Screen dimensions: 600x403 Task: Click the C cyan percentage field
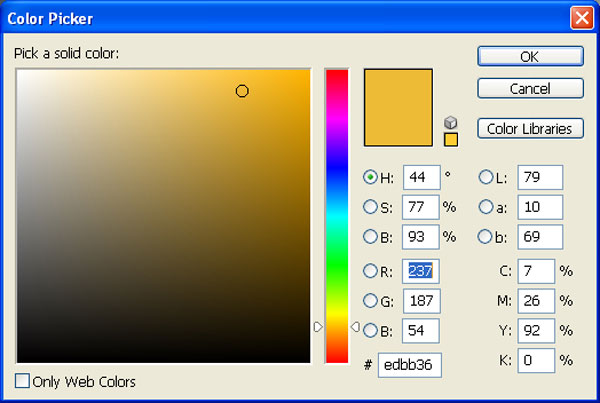tap(536, 271)
